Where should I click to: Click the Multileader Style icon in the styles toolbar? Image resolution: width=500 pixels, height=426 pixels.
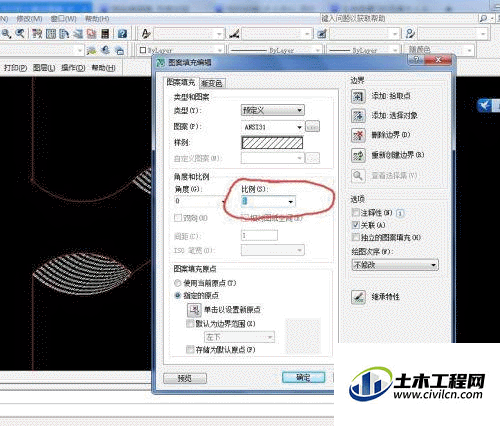410,33
